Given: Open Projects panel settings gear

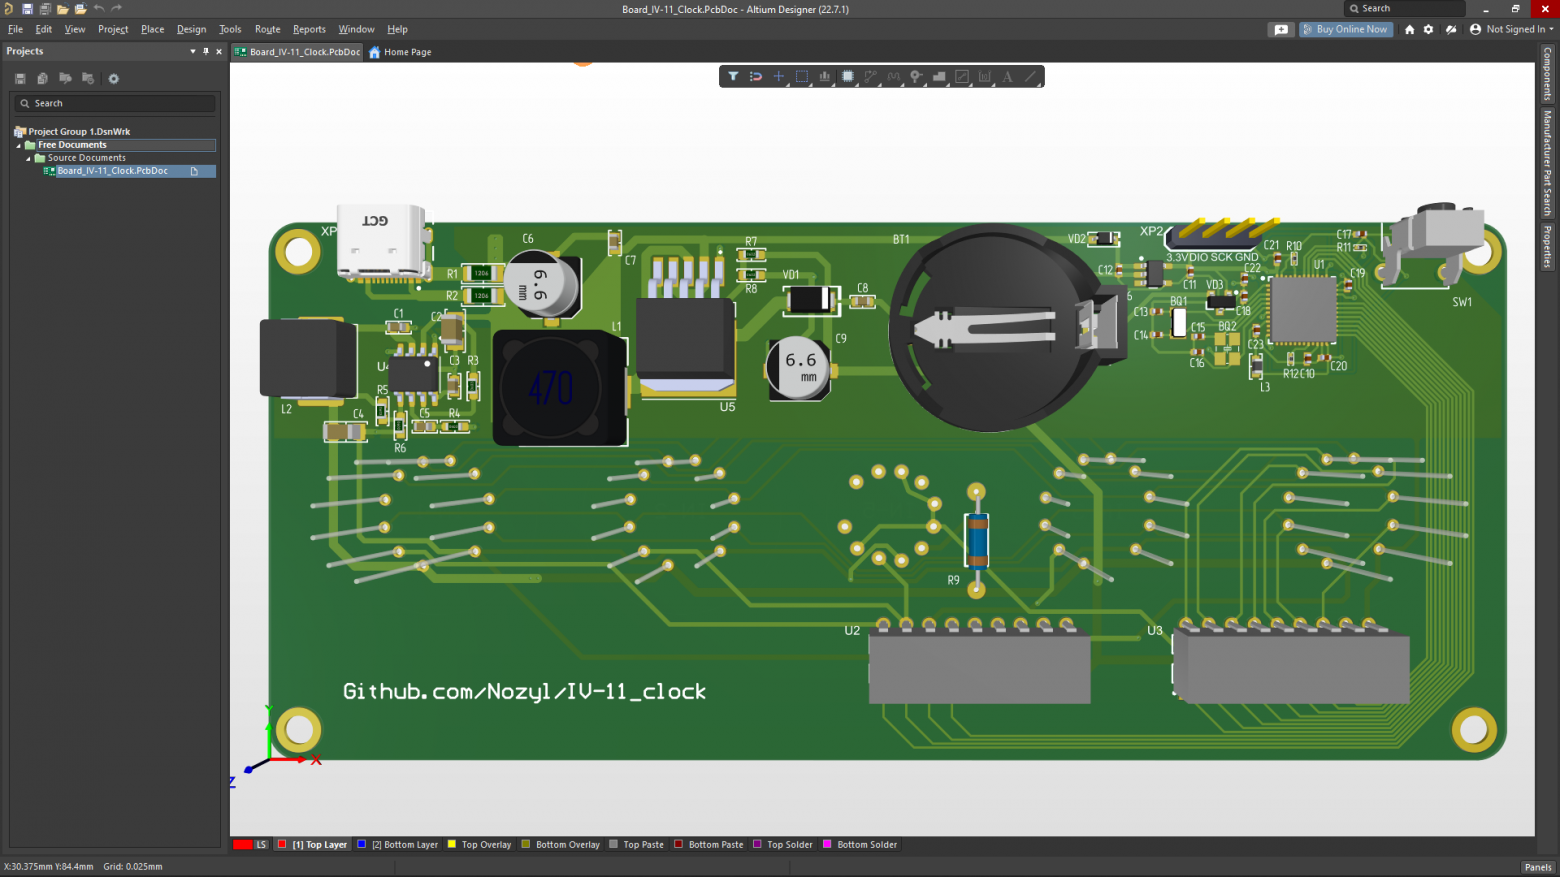Looking at the screenshot, I should [113, 78].
